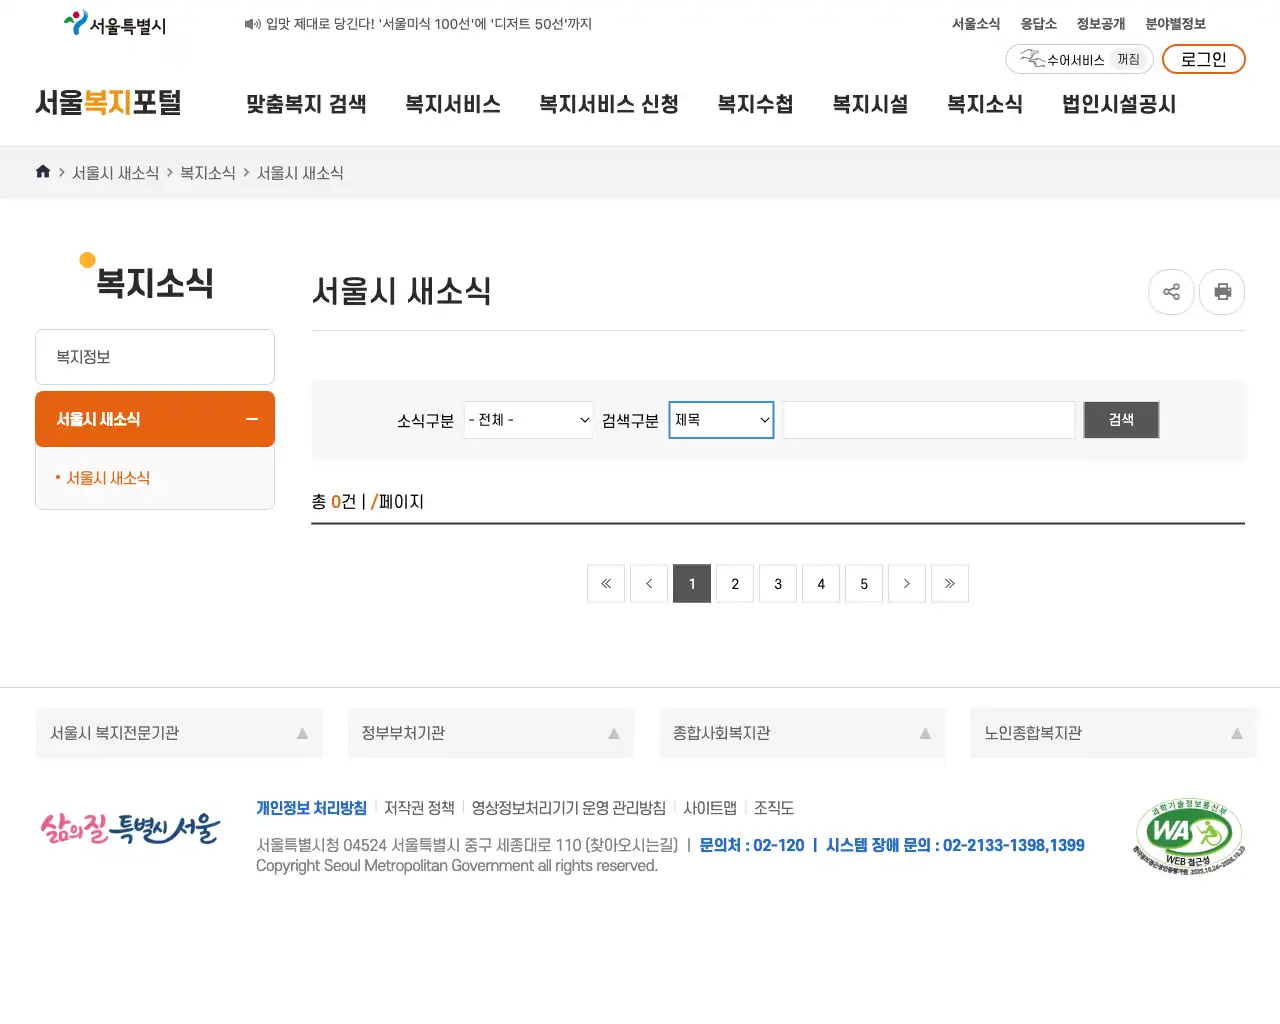1280x1024 pixels.
Task: Click the share icon button
Action: (x=1171, y=292)
